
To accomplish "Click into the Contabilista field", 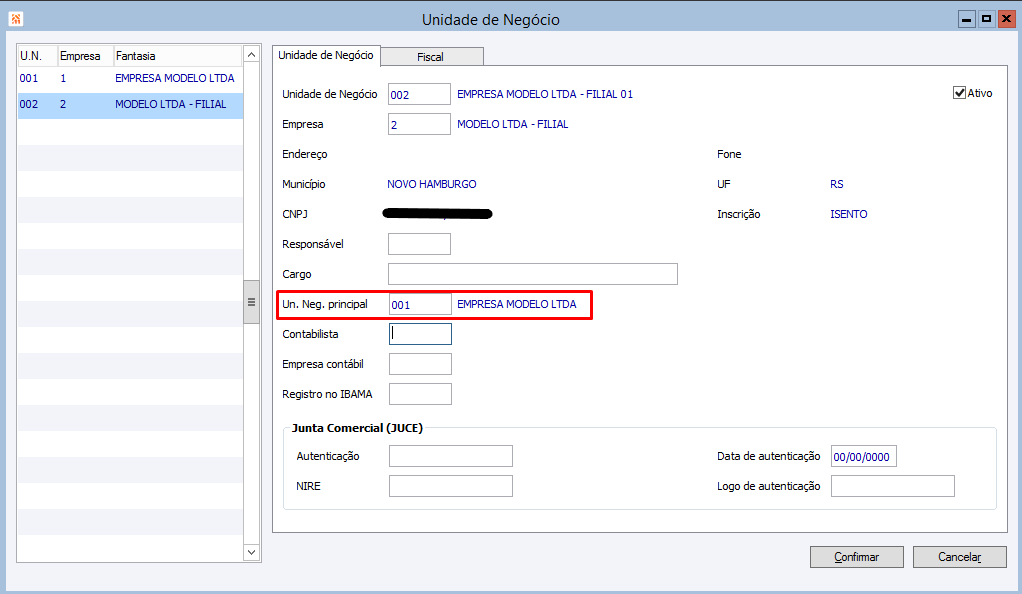I will click(420, 334).
